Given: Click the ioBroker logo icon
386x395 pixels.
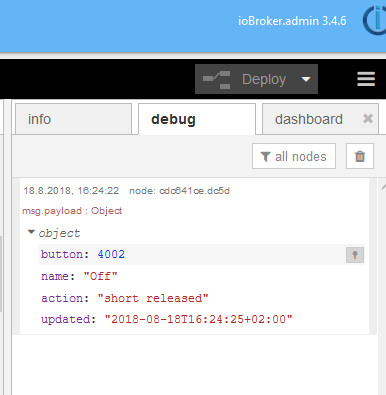Looking at the screenshot, I should (x=375, y=20).
